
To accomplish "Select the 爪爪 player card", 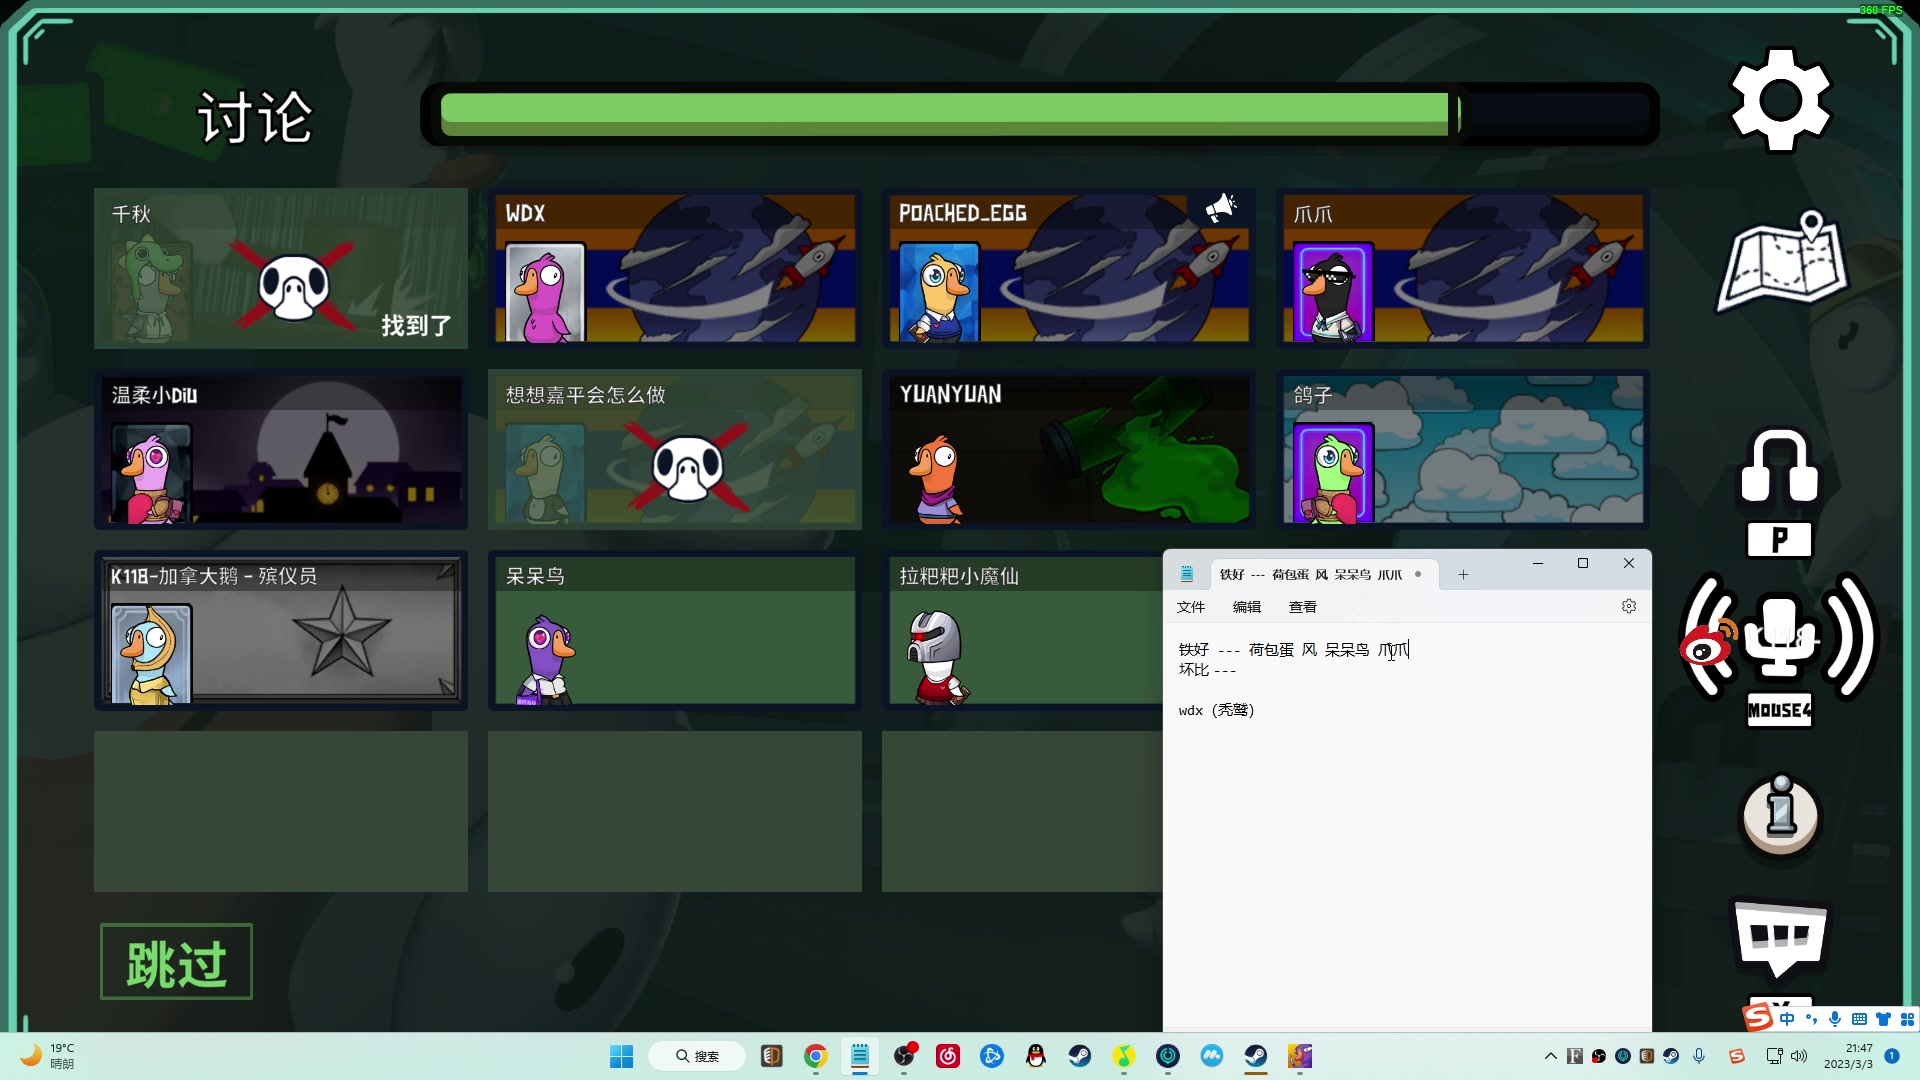I will click(x=1462, y=268).
